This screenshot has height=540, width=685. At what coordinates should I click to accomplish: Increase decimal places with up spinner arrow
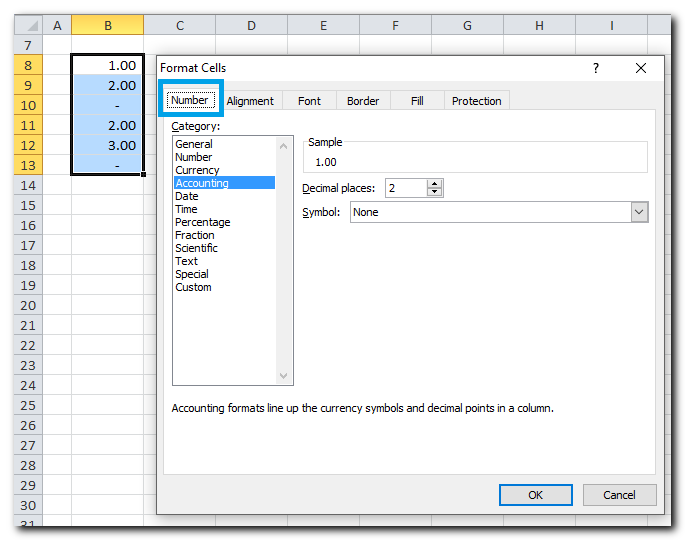pos(434,184)
